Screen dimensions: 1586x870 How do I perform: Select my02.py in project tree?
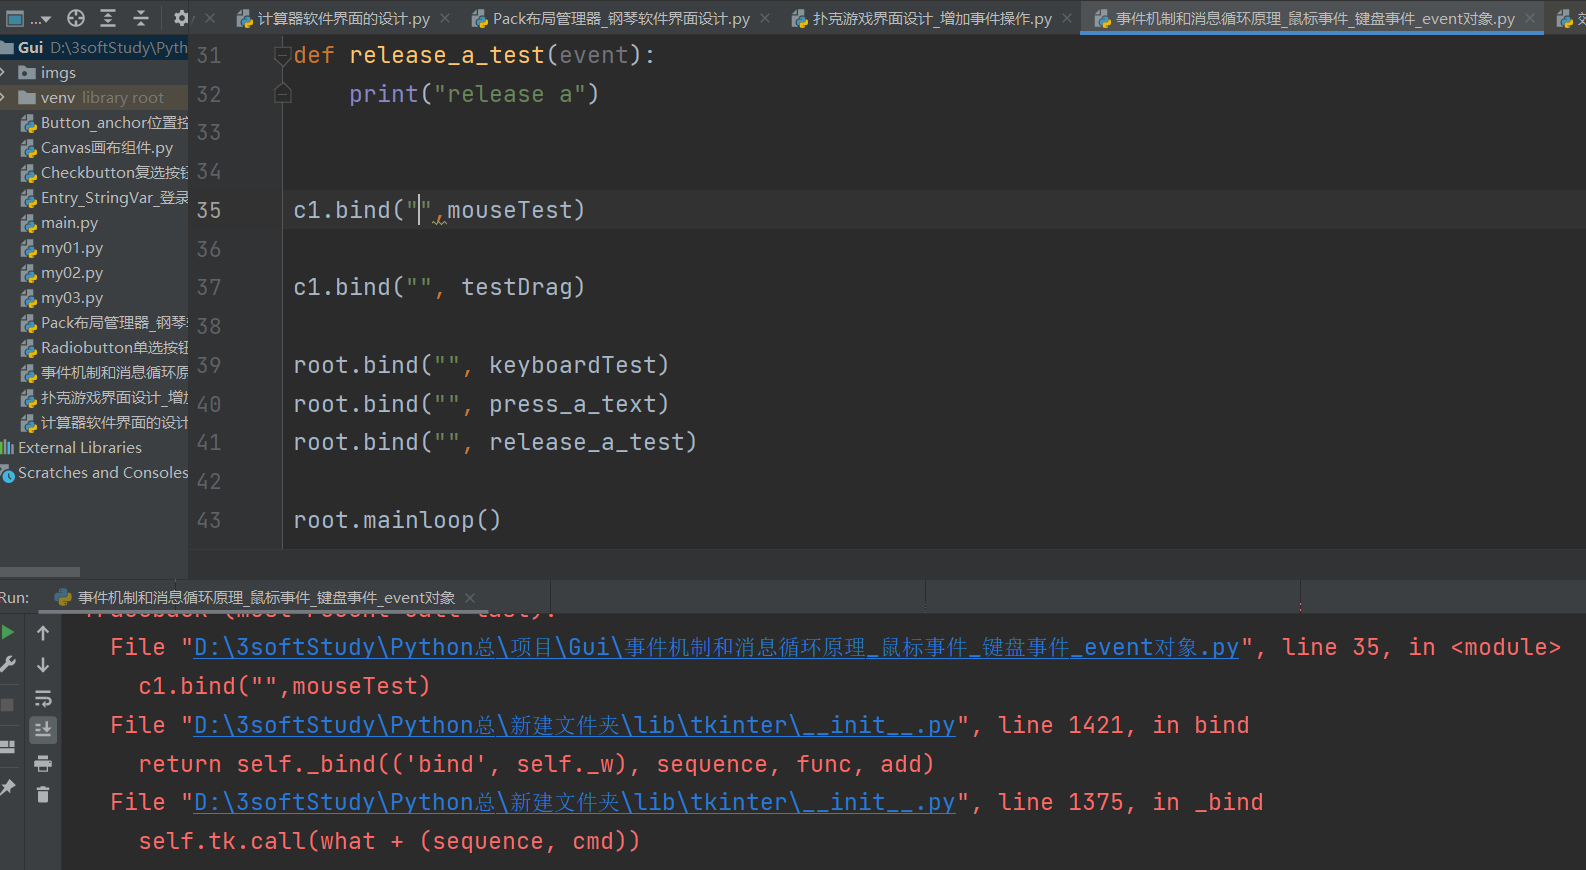tap(62, 272)
